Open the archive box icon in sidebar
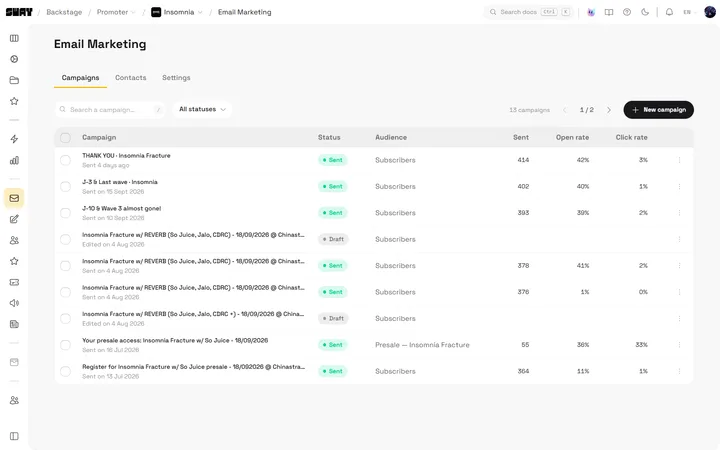Viewport: 720px width, 450px height. pos(14,362)
